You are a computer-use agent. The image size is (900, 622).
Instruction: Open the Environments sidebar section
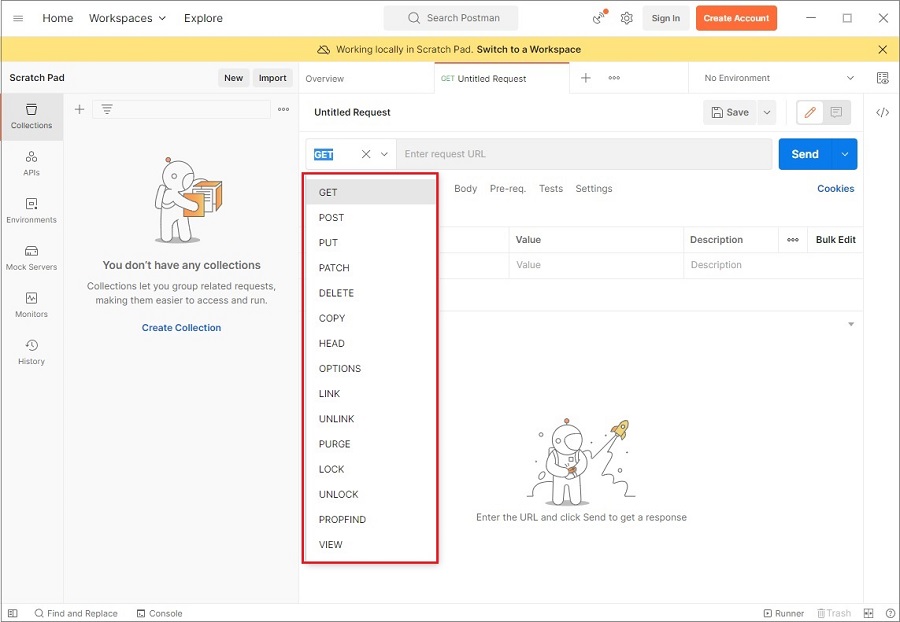coord(32,211)
